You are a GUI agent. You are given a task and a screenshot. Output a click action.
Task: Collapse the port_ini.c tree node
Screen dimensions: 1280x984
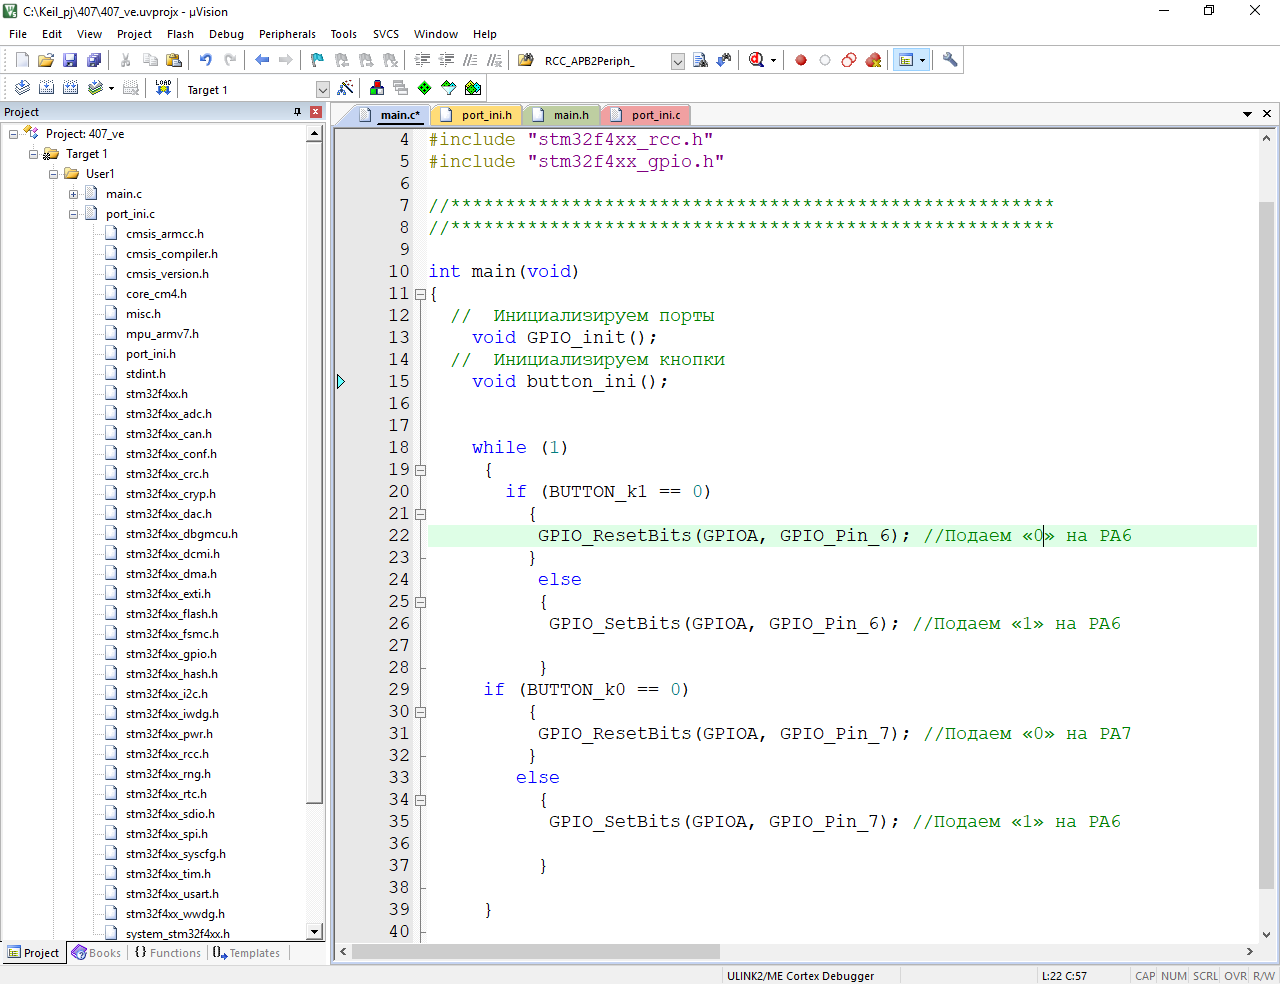(73, 214)
